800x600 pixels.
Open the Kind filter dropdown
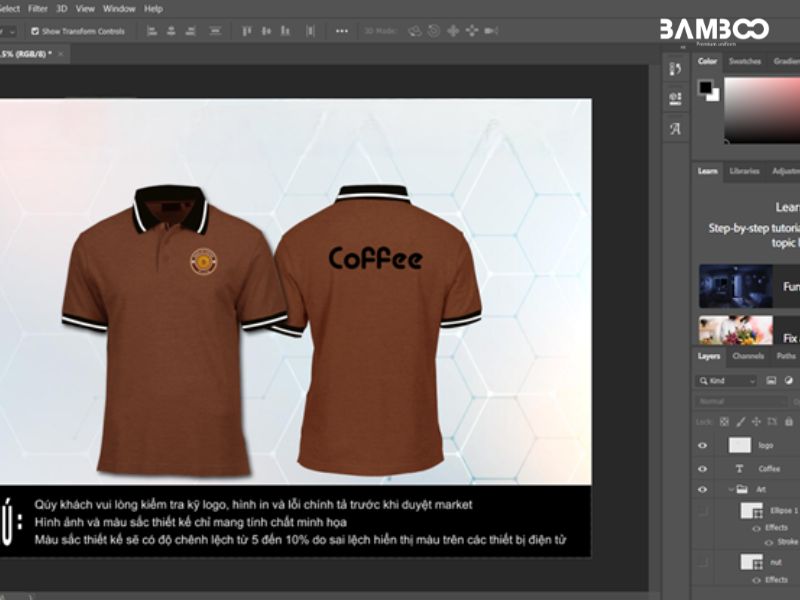(x=727, y=381)
